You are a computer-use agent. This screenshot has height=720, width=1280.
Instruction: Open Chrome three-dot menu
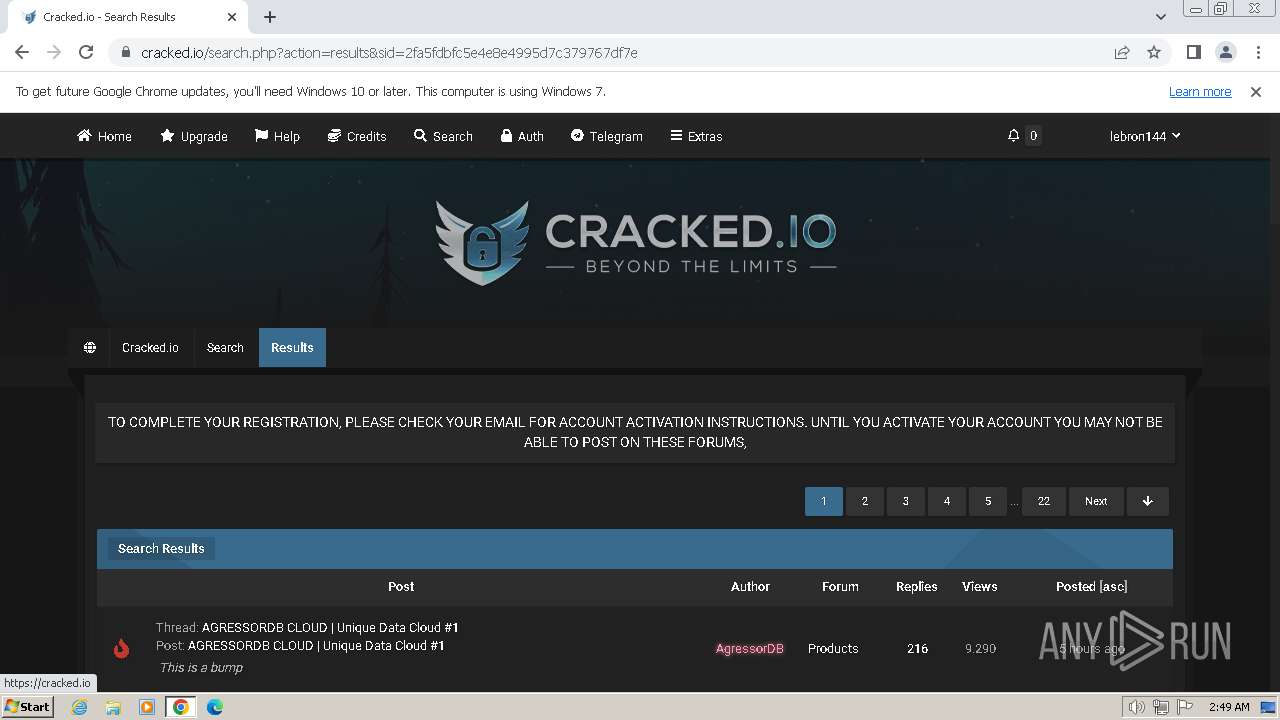[1258, 52]
